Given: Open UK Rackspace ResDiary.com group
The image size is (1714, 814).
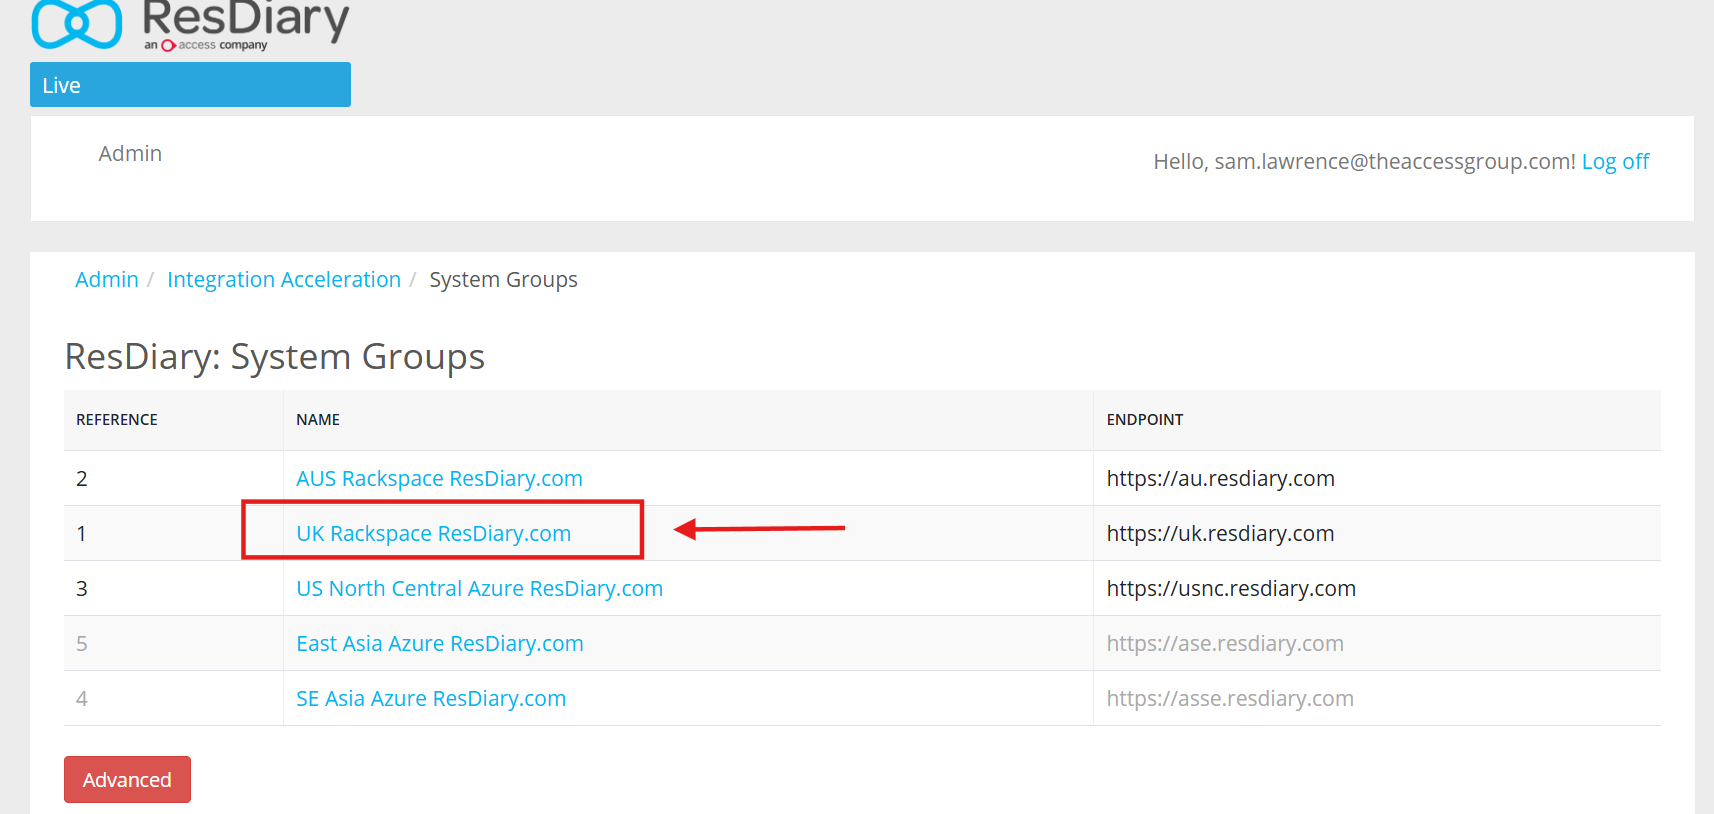Looking at the screenshot, I should point(433,534).
